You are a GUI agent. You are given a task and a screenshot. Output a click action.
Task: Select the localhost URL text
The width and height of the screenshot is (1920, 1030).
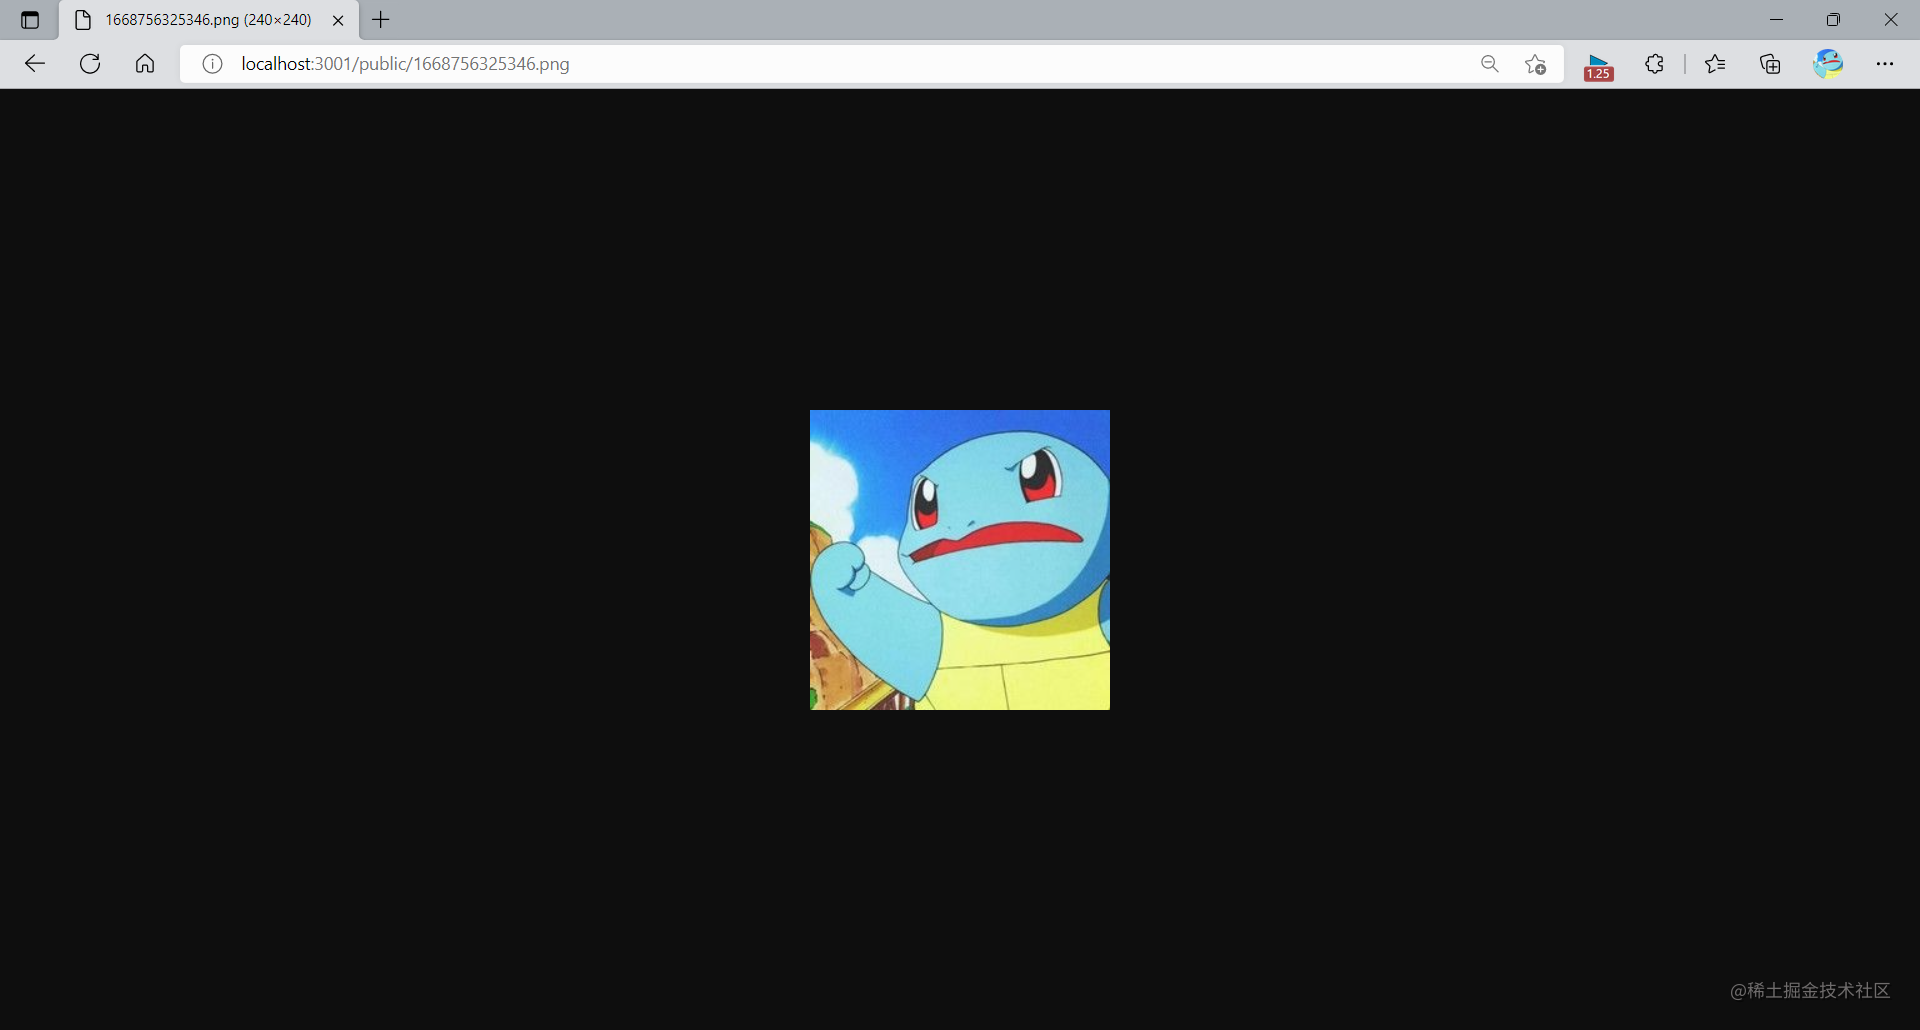(x=404, y=63)
